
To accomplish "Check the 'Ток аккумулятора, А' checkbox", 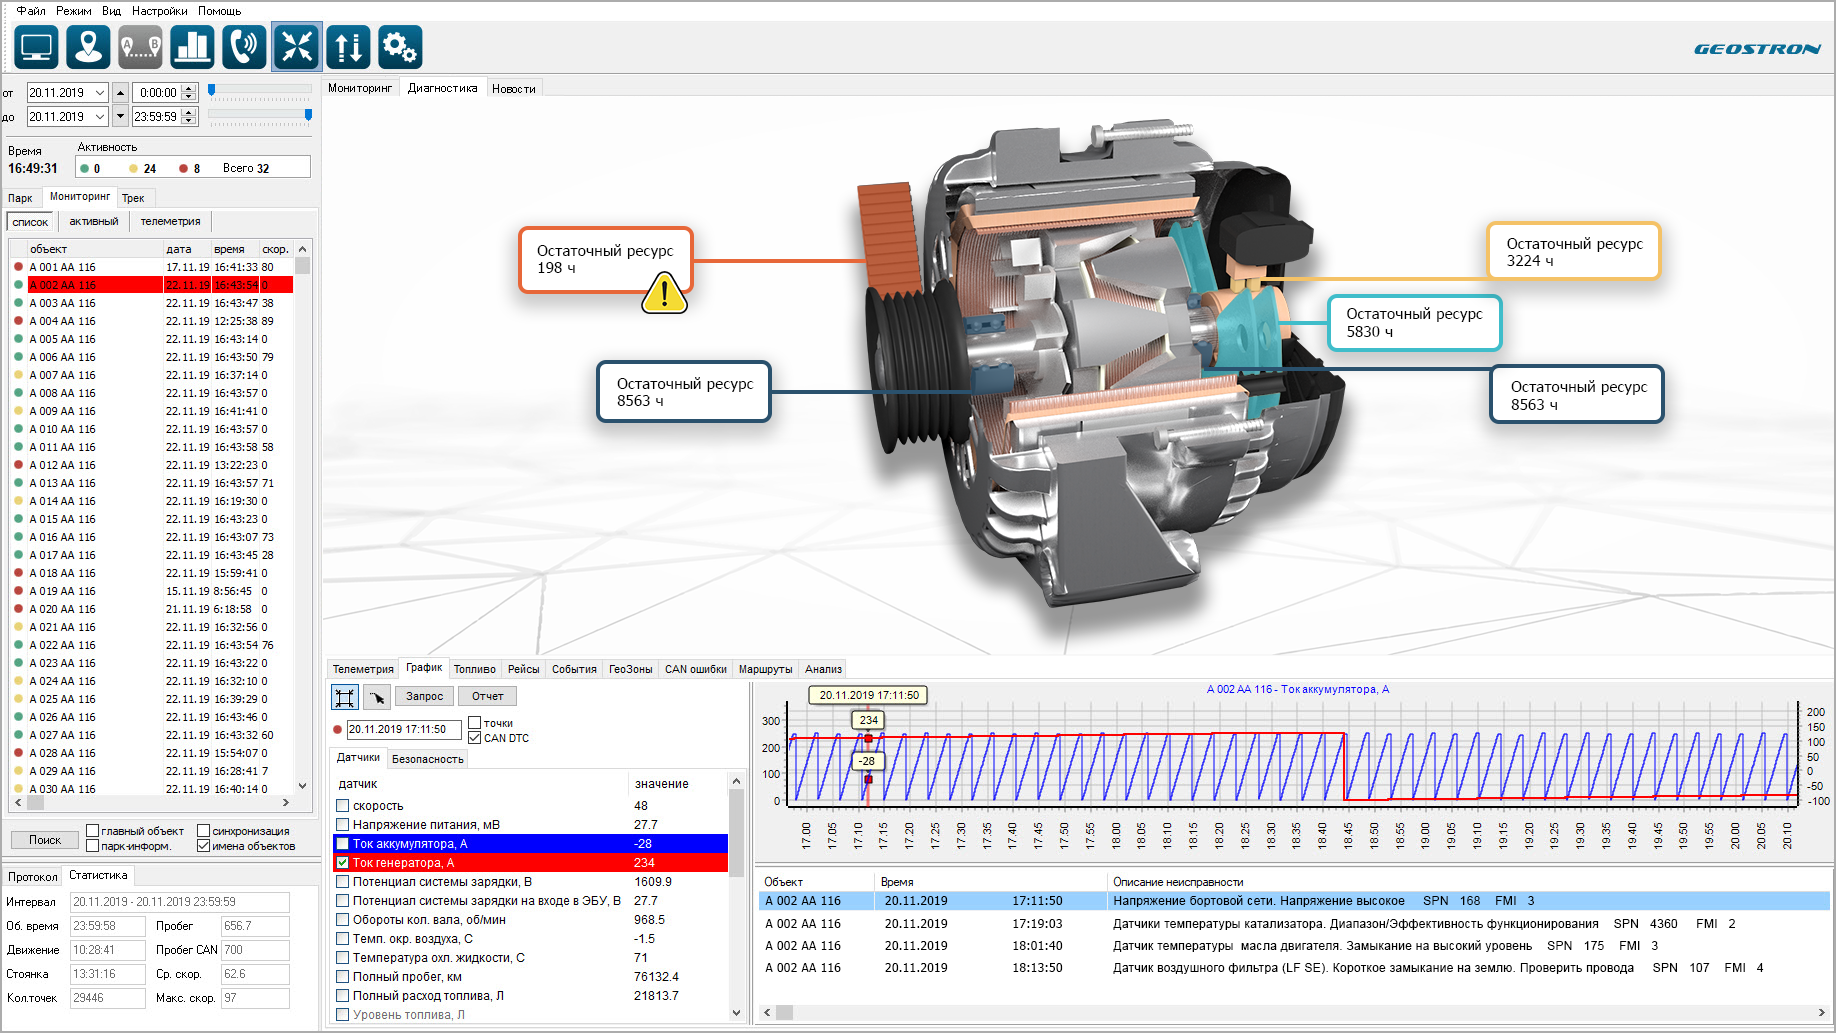I will (343, 844).
